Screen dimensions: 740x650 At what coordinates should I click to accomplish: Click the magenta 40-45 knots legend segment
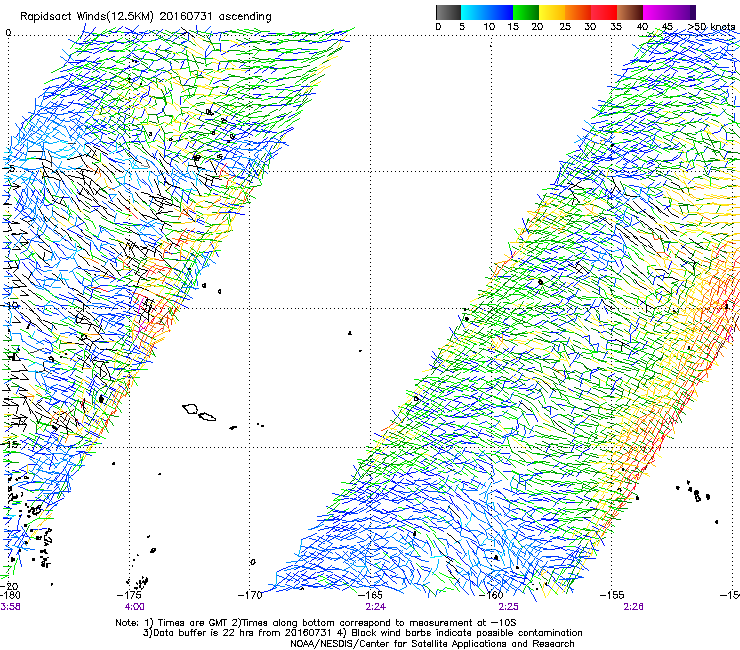pos(656,12)
